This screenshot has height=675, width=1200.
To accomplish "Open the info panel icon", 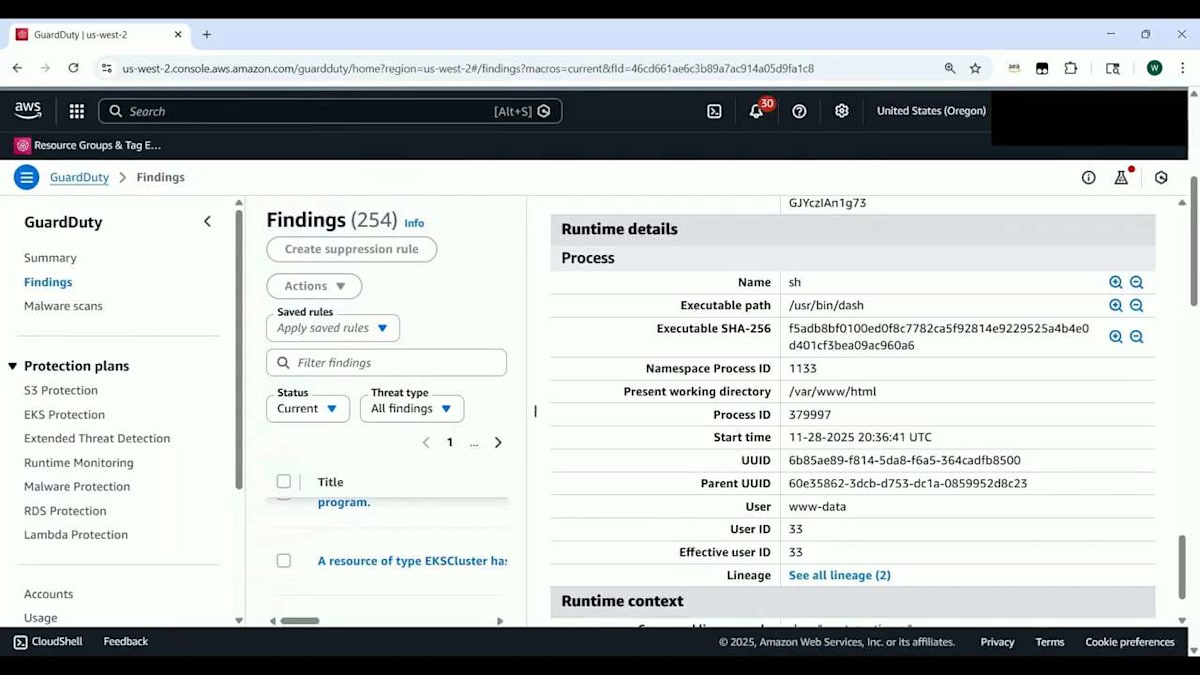I will pyautogui.click(x=1089, y=177).
